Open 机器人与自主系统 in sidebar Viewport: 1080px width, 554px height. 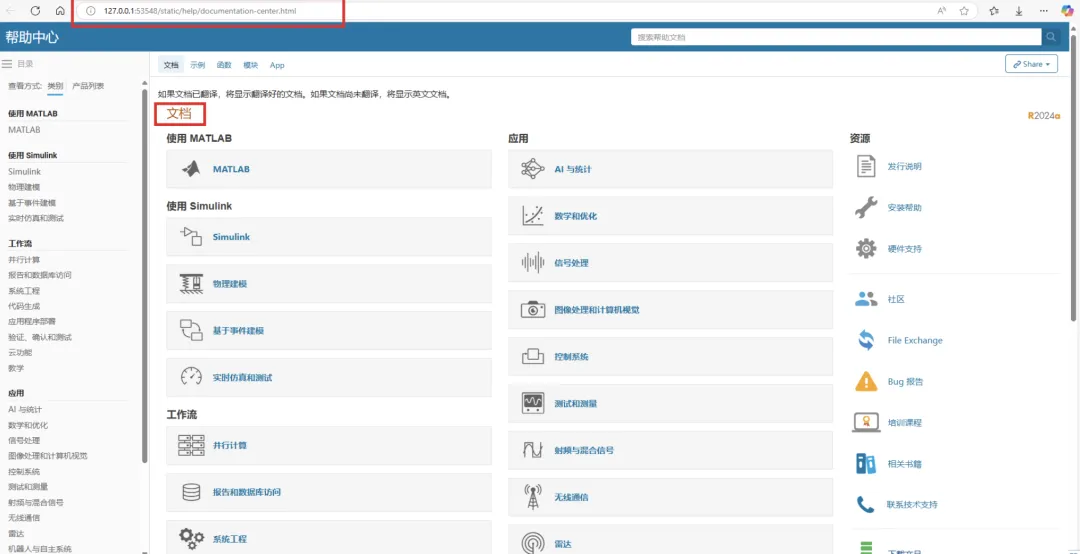click(40, 549)
